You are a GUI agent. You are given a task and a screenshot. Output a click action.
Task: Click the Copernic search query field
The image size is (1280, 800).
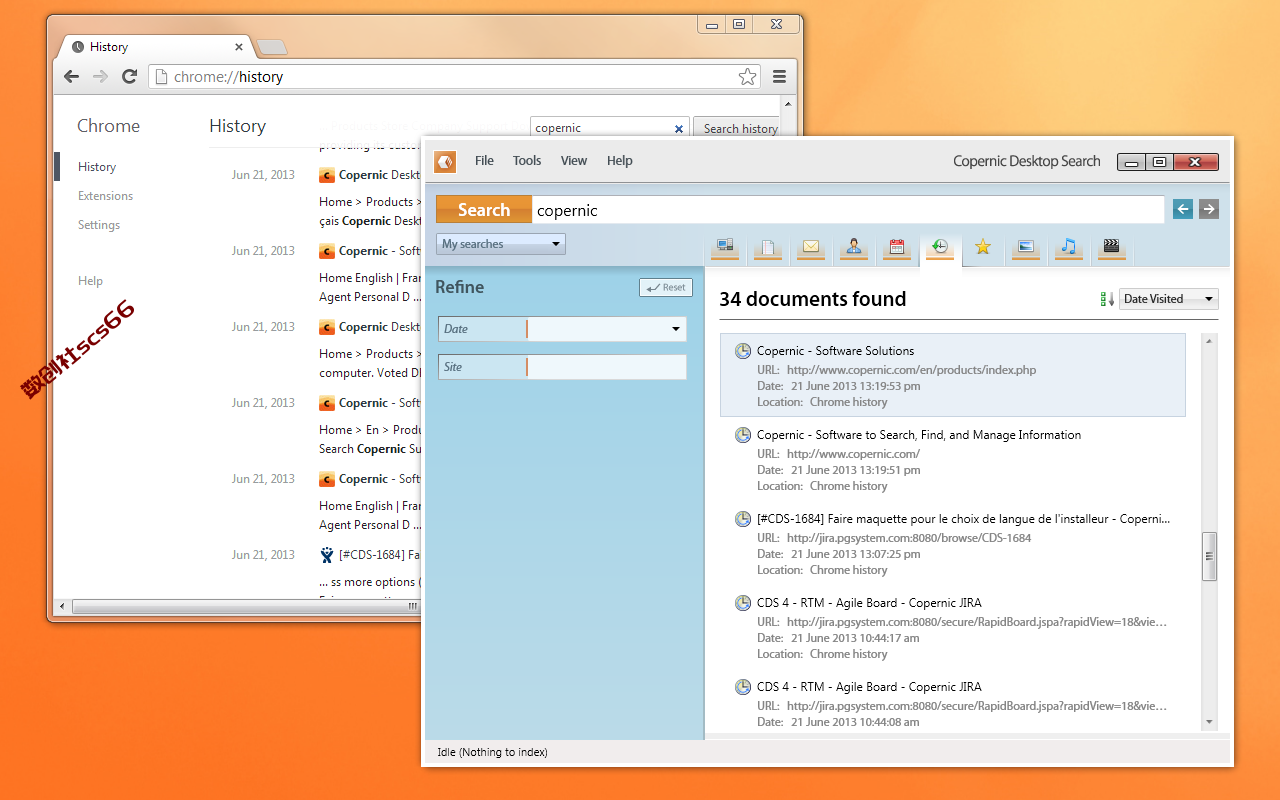click(x=848, y=210)
